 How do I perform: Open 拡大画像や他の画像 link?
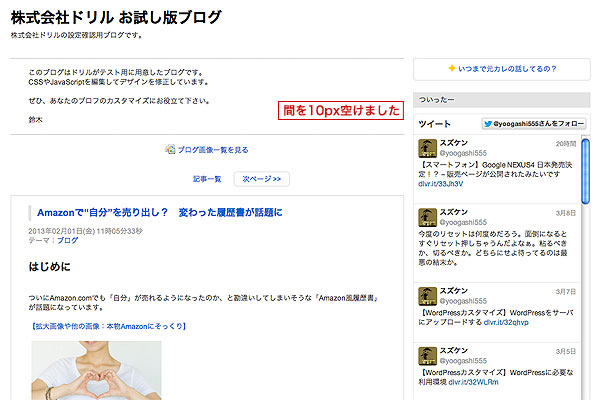click(109, 326)
